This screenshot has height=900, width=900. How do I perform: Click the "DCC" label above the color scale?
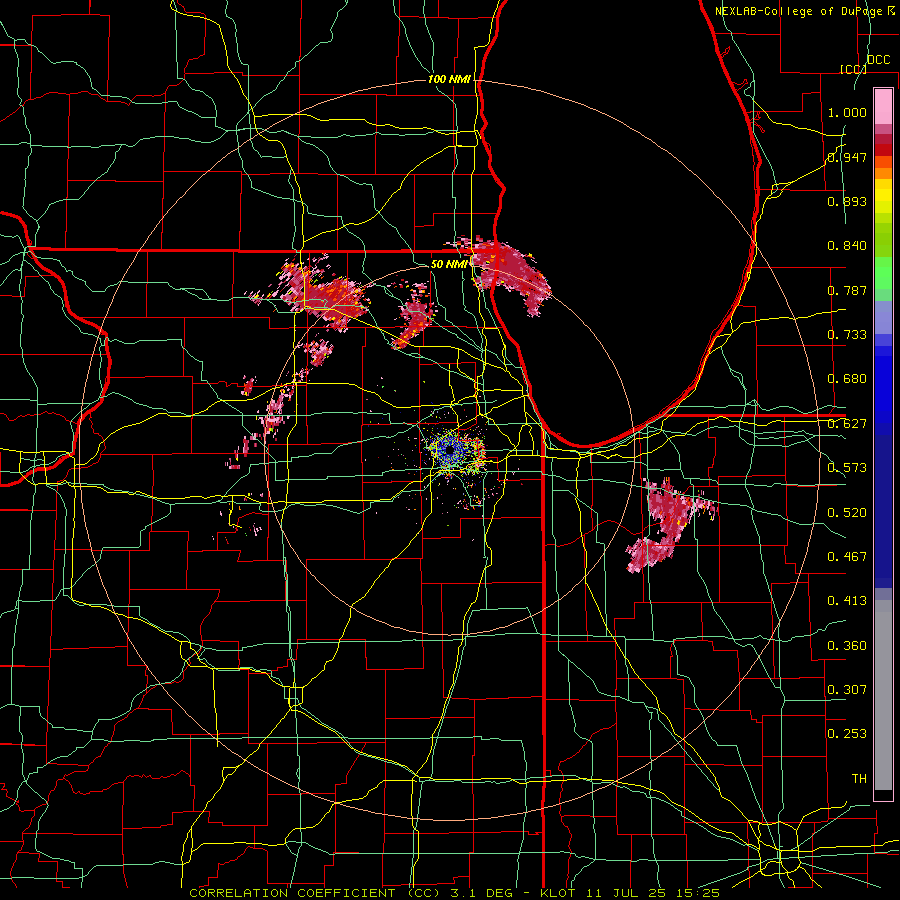[879, 60]
